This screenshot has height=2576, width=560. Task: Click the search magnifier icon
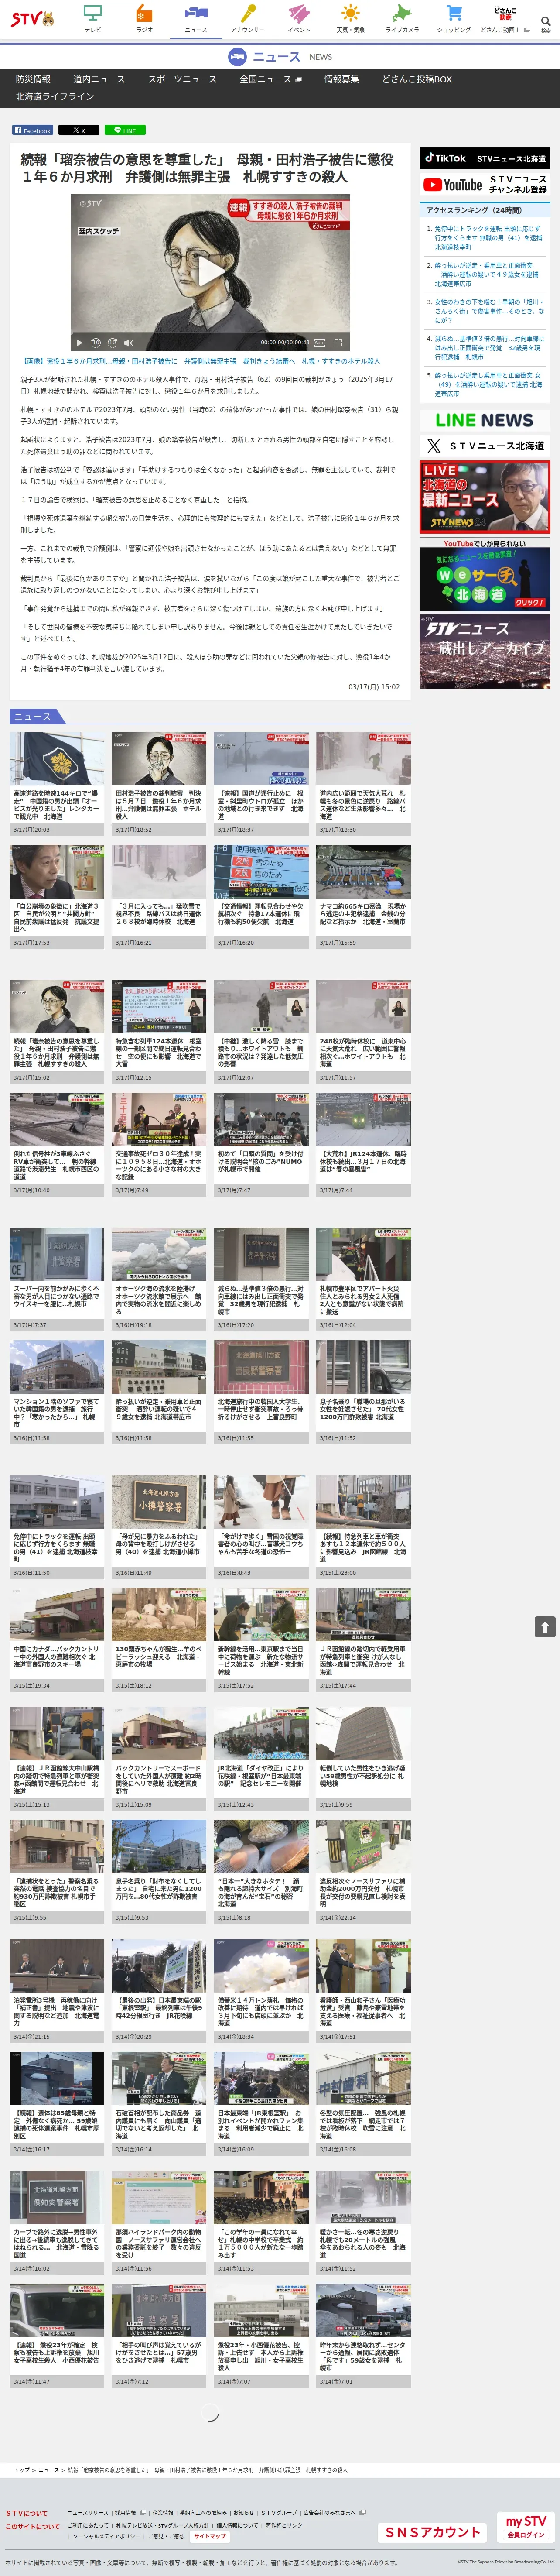coord(546,20)
